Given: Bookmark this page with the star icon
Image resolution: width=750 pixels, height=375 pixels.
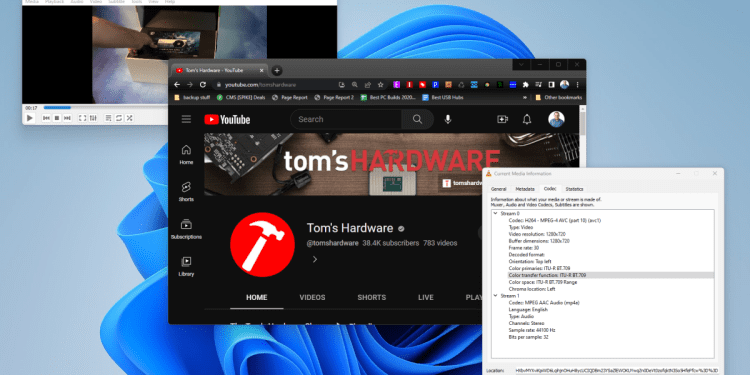Looking at the screenshot, I should click(x=380, y=85).
